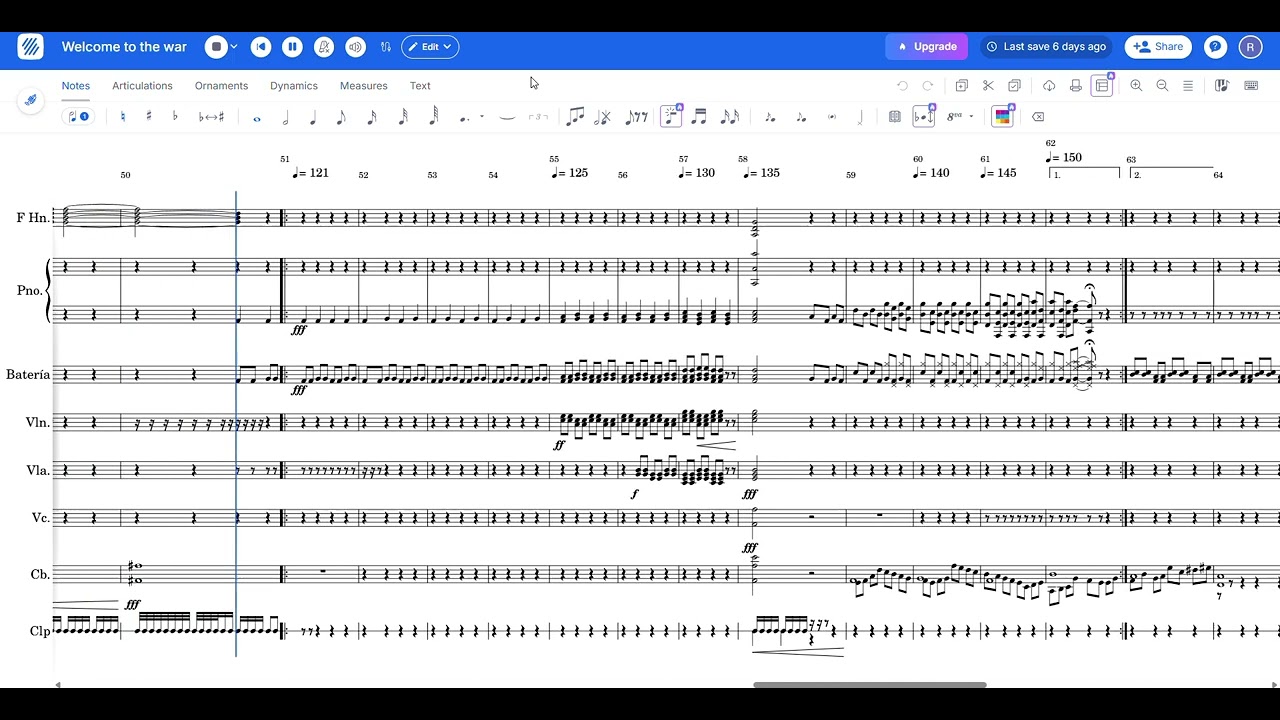This screenshot has height=720, width=1280.
Task: Select the half note duration
Action: click(285, 118)
